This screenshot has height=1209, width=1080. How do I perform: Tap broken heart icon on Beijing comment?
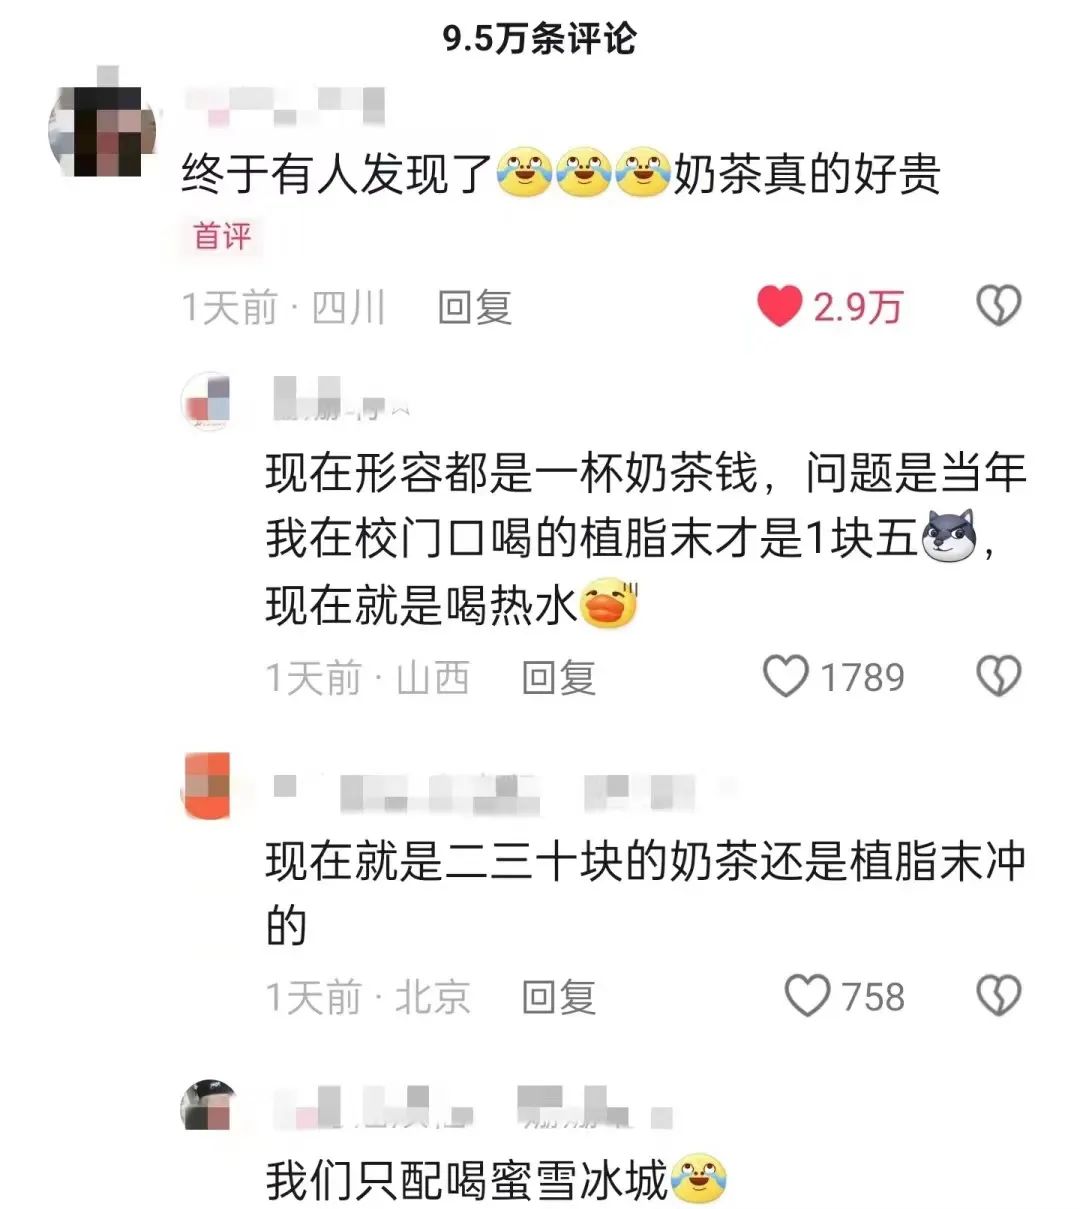pos(998,996)
